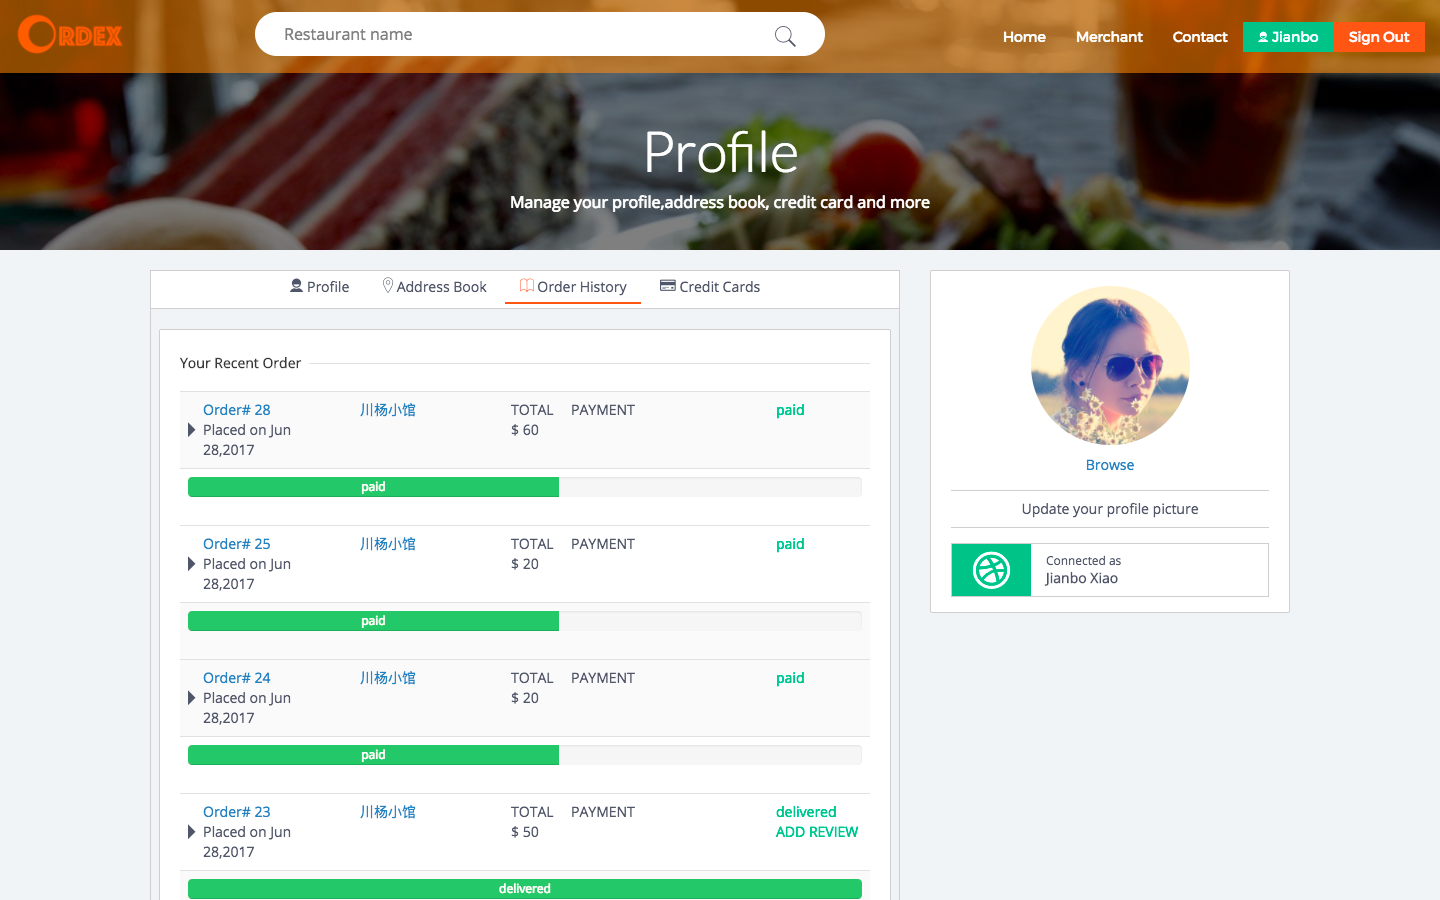Open the Credit Cards tab

tap(710, 287)
